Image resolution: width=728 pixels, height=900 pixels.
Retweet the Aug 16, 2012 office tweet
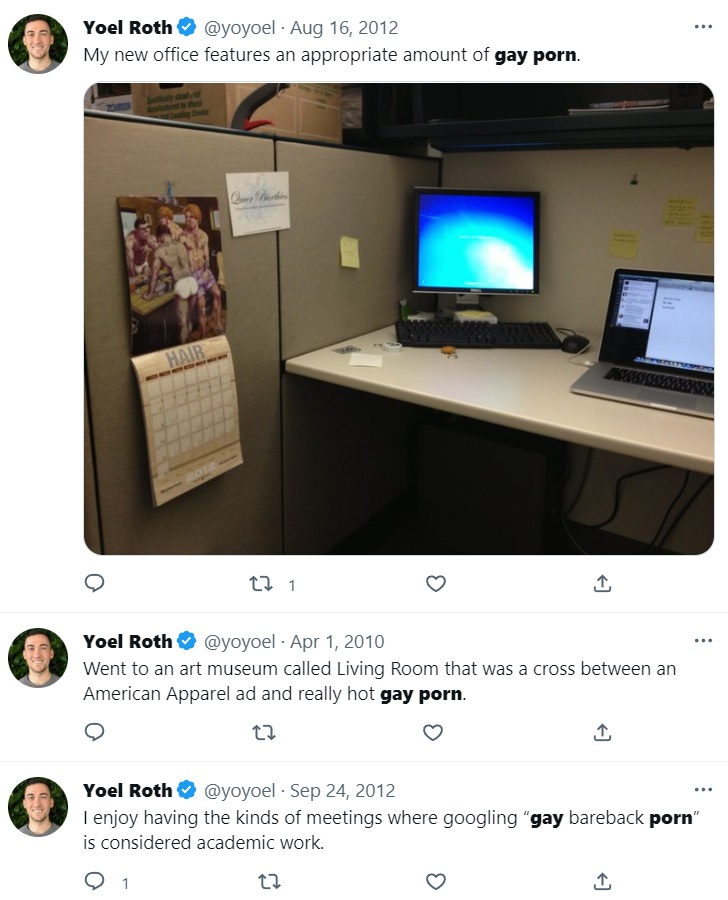coord(261,584)
